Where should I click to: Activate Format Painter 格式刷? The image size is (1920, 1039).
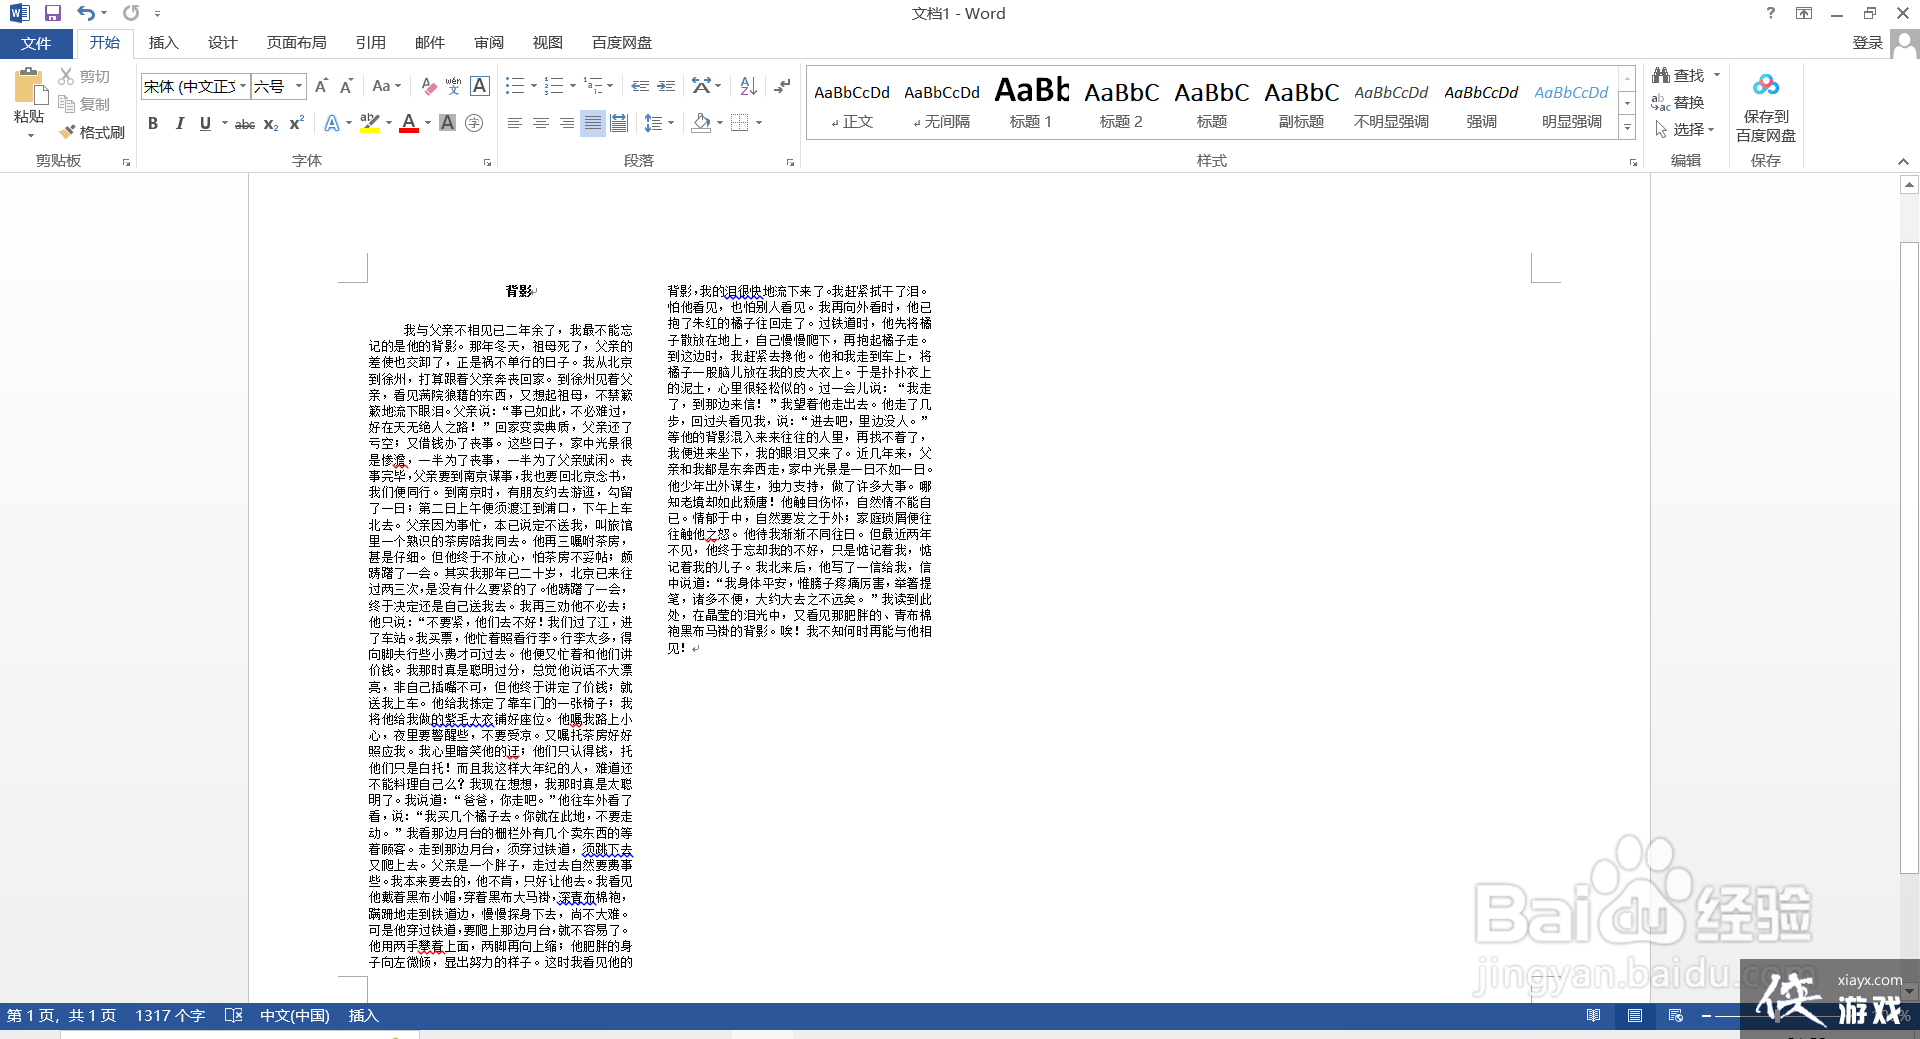tap(92, 132)
